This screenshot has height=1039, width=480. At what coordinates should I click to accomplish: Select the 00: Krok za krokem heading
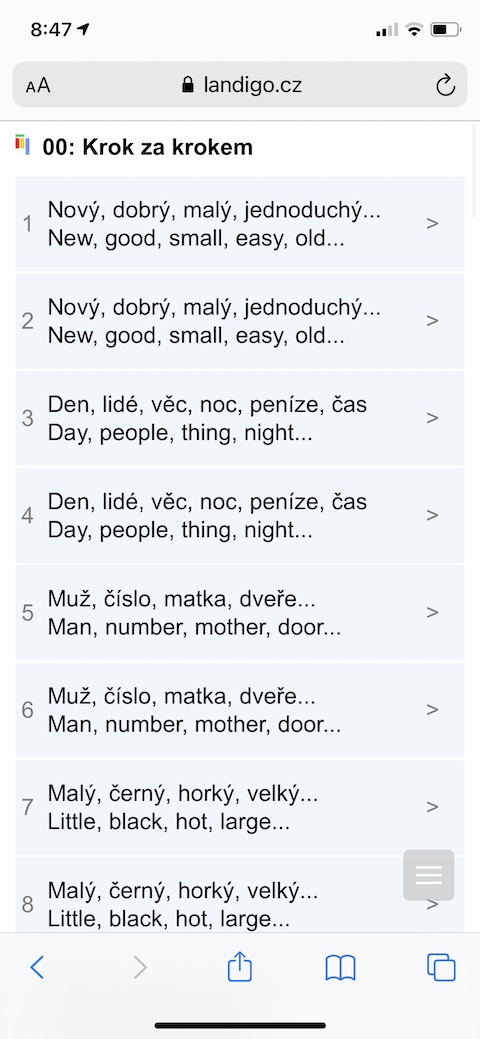coord(147,146)
